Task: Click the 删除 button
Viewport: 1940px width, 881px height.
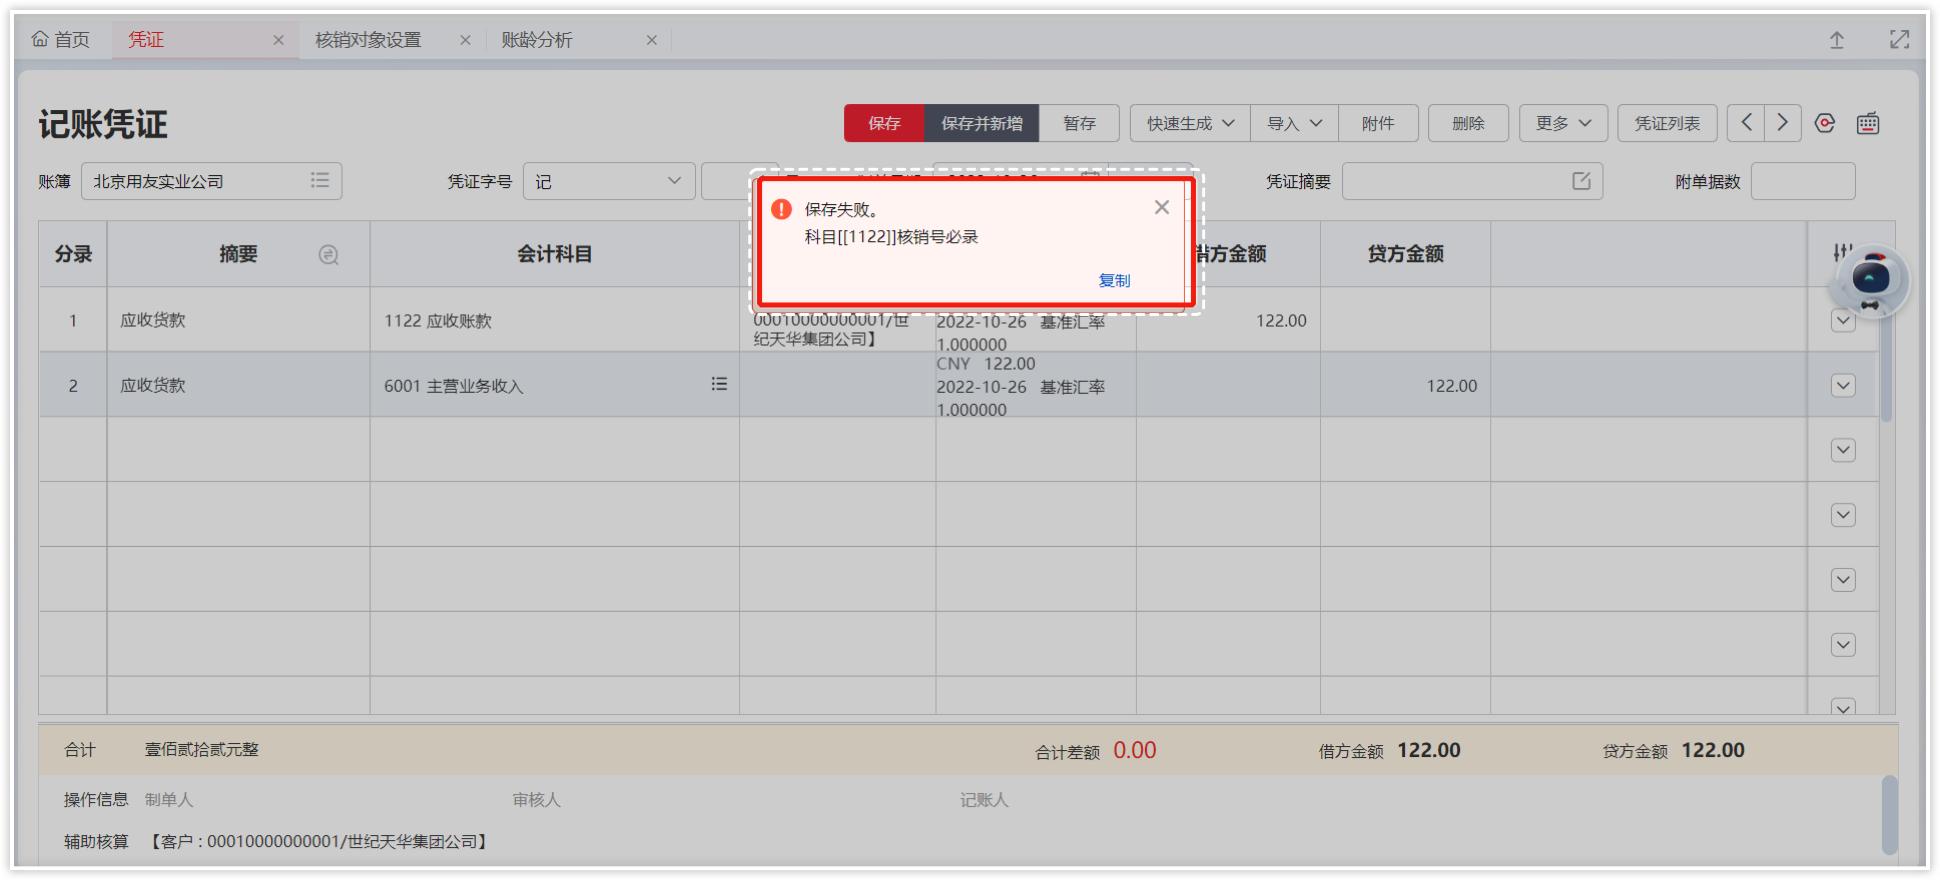Action: 1468,123
